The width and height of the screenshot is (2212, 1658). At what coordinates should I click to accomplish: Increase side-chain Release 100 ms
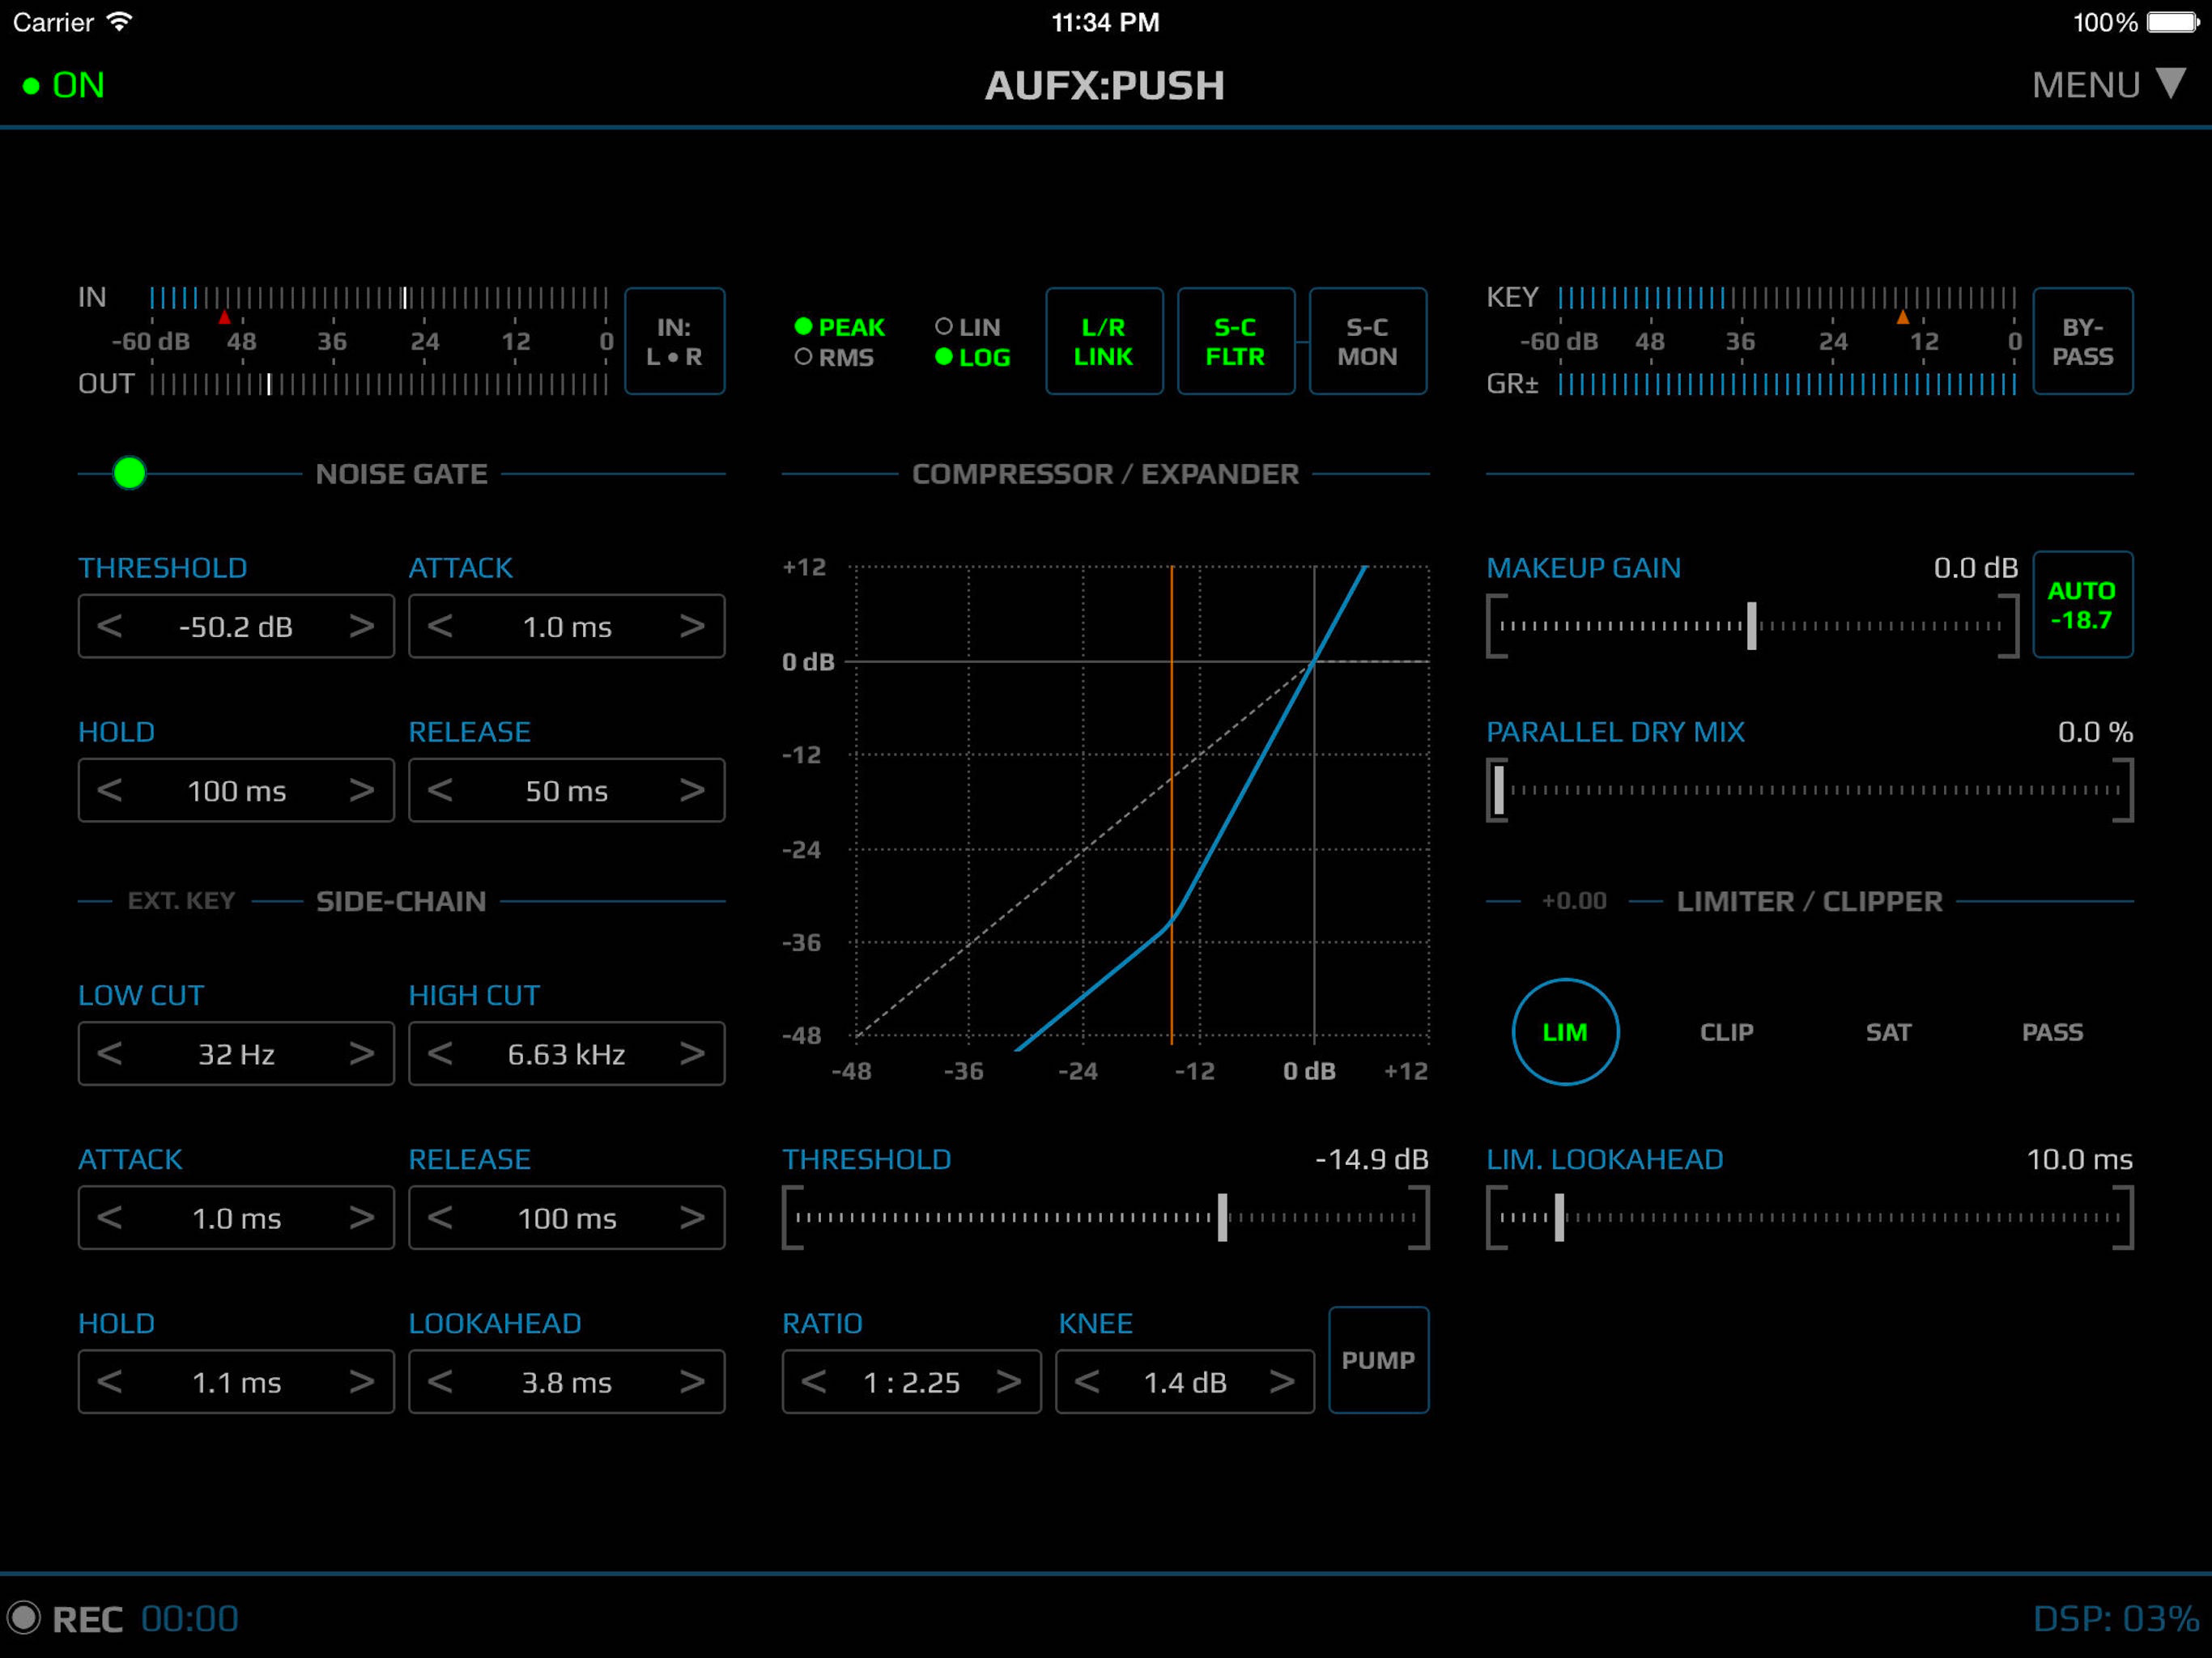click(692, 1217)
